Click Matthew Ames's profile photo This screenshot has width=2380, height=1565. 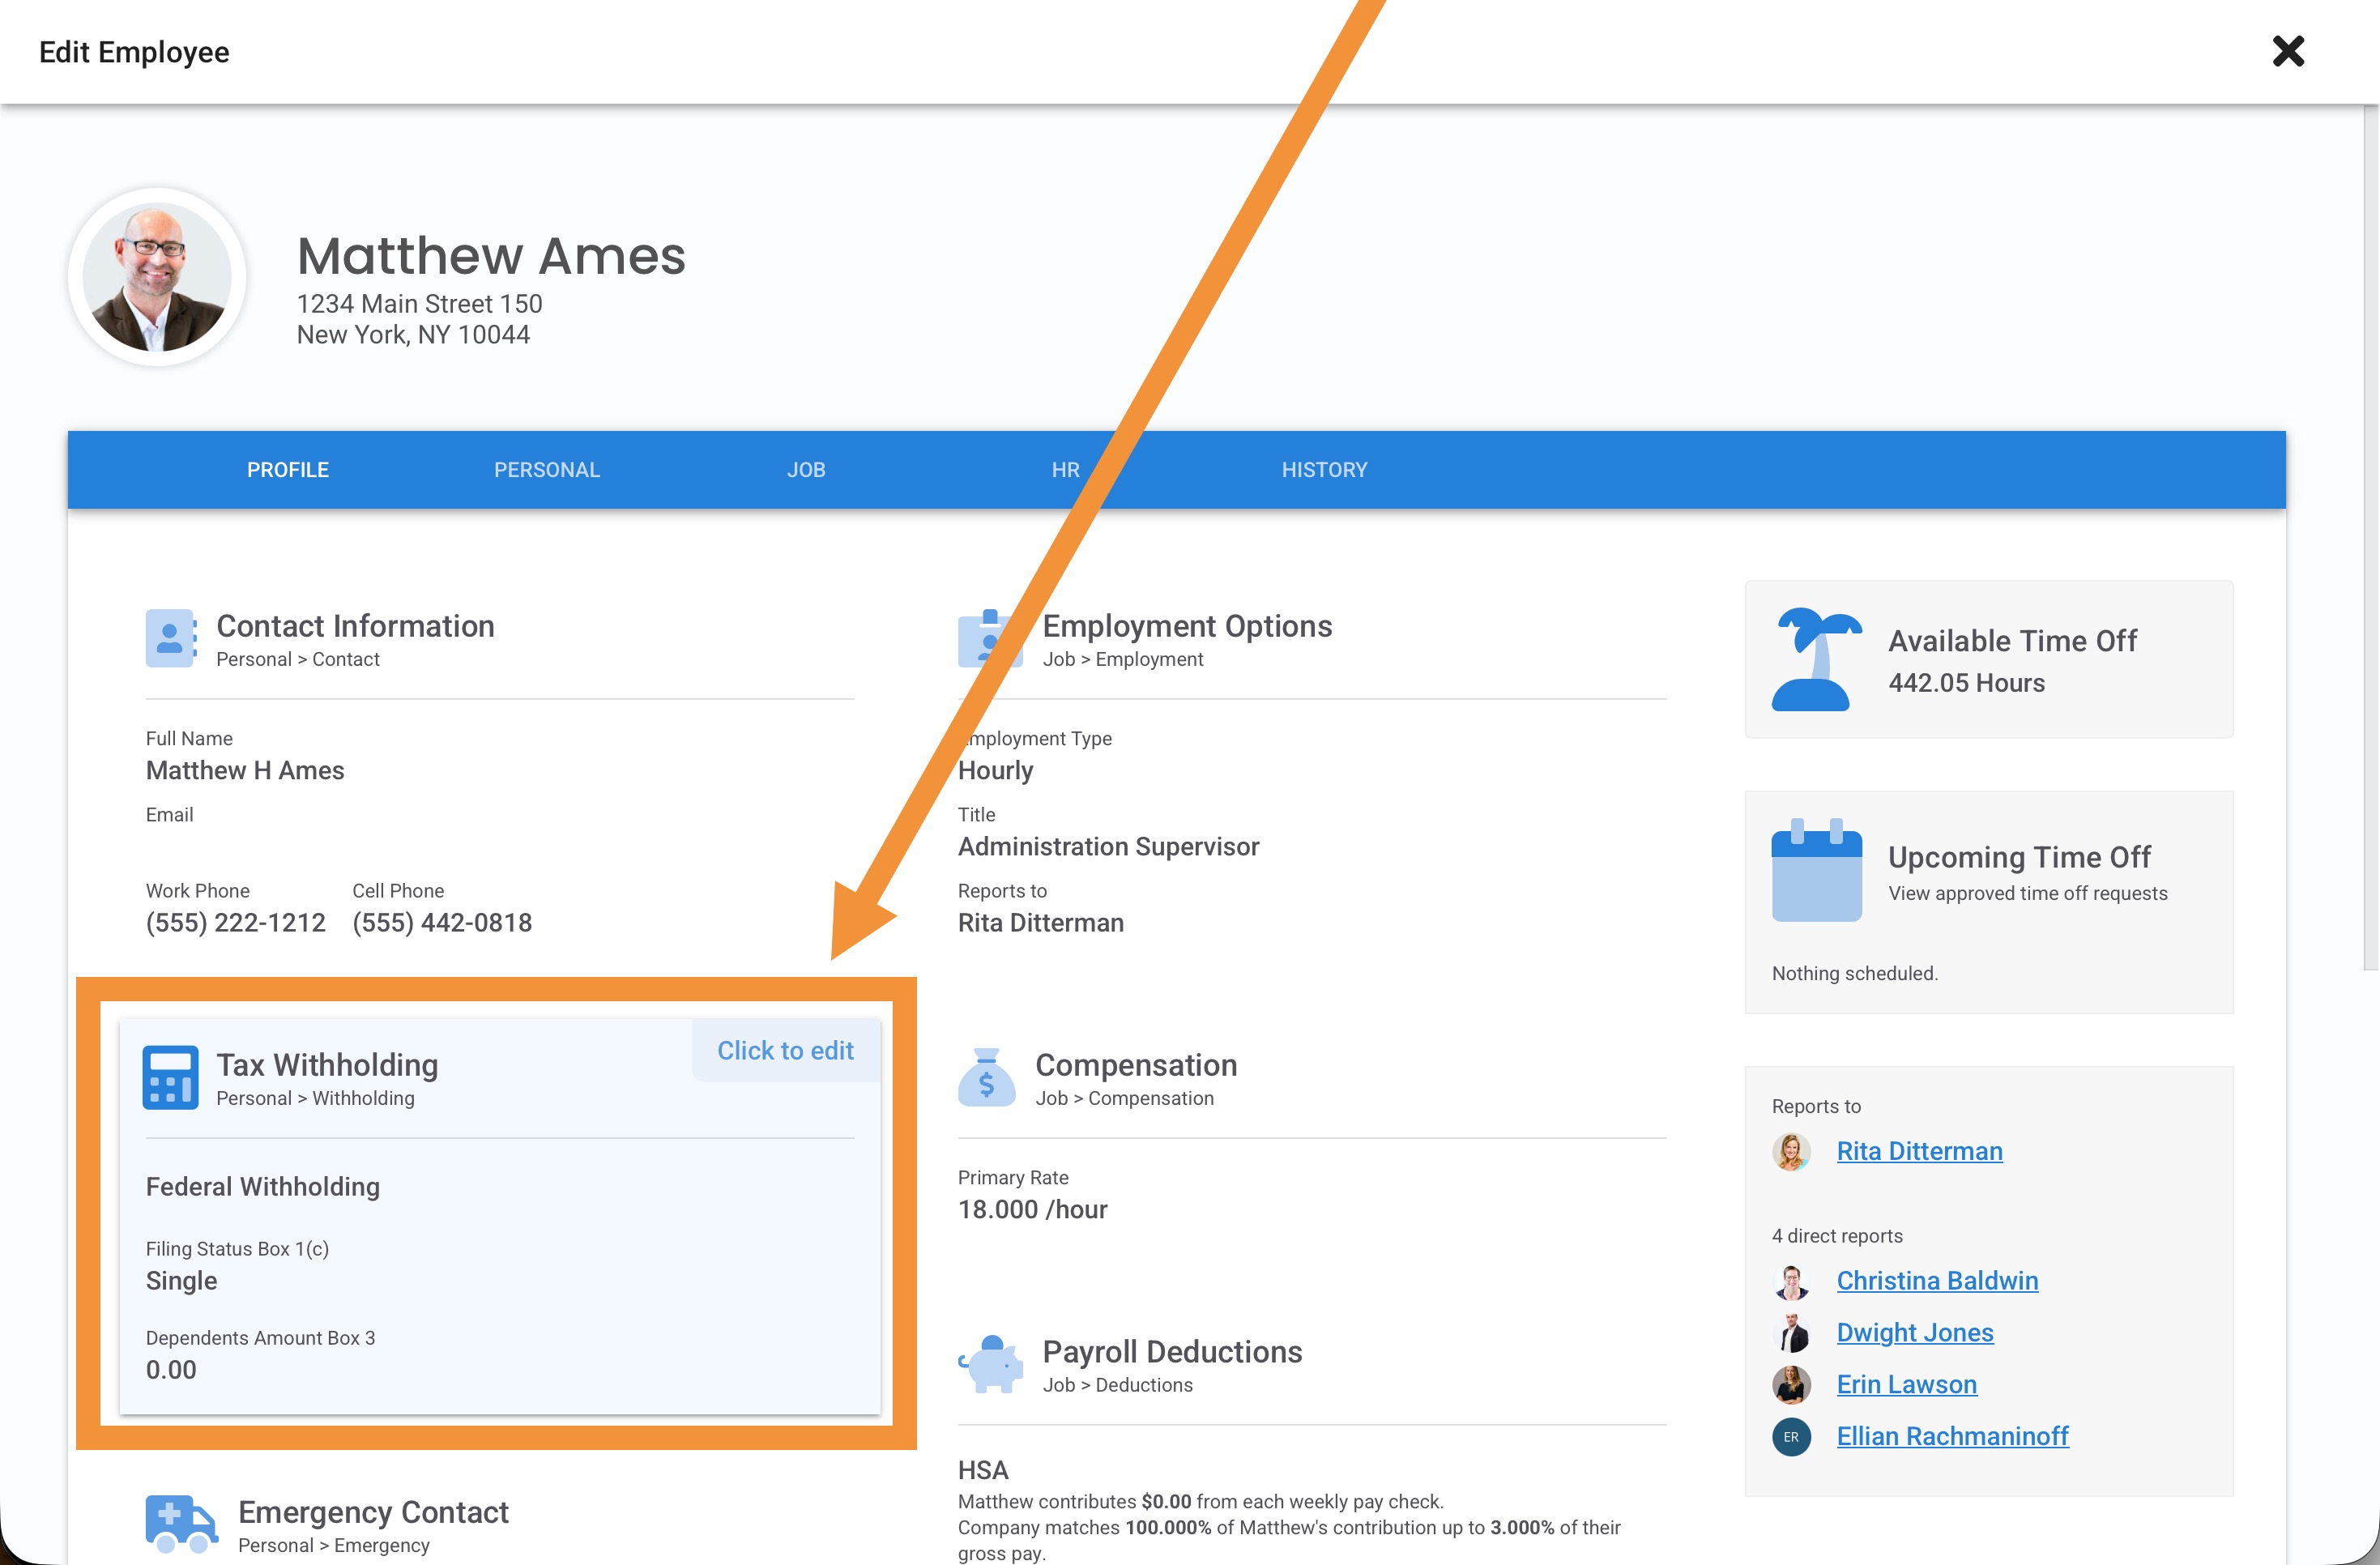157,277
